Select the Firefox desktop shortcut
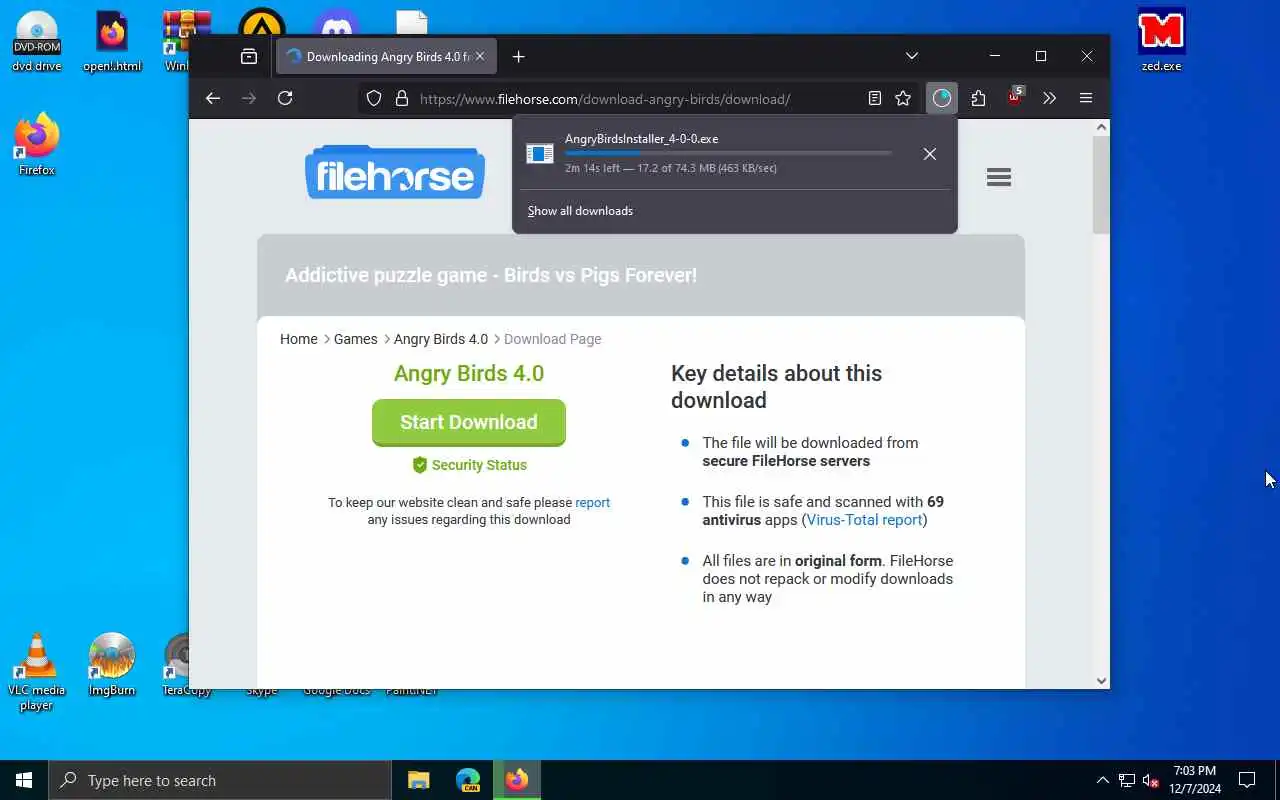 click(37, 145)
